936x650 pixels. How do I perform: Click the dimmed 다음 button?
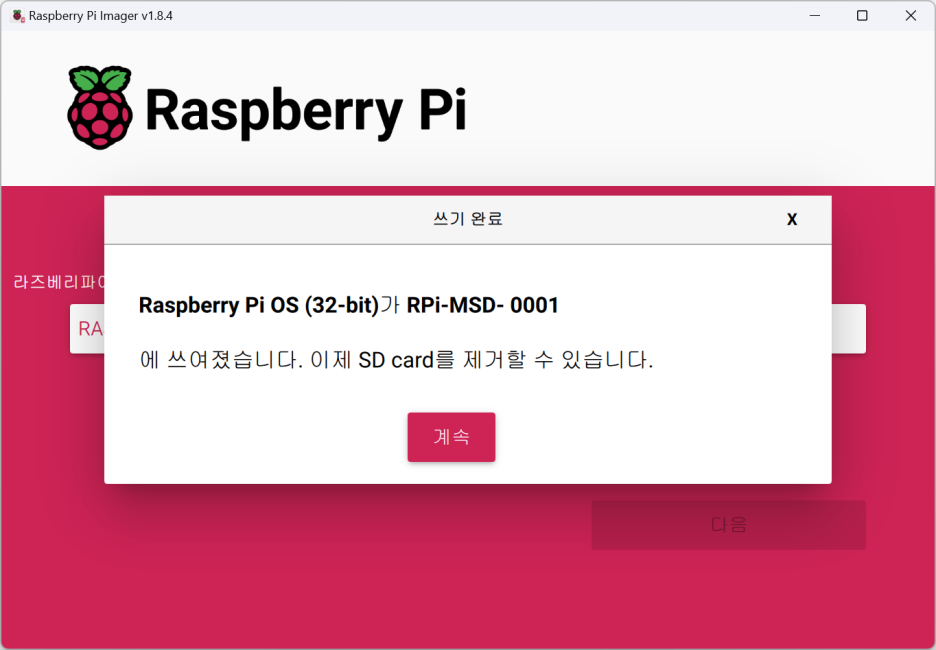pos(728,525)
